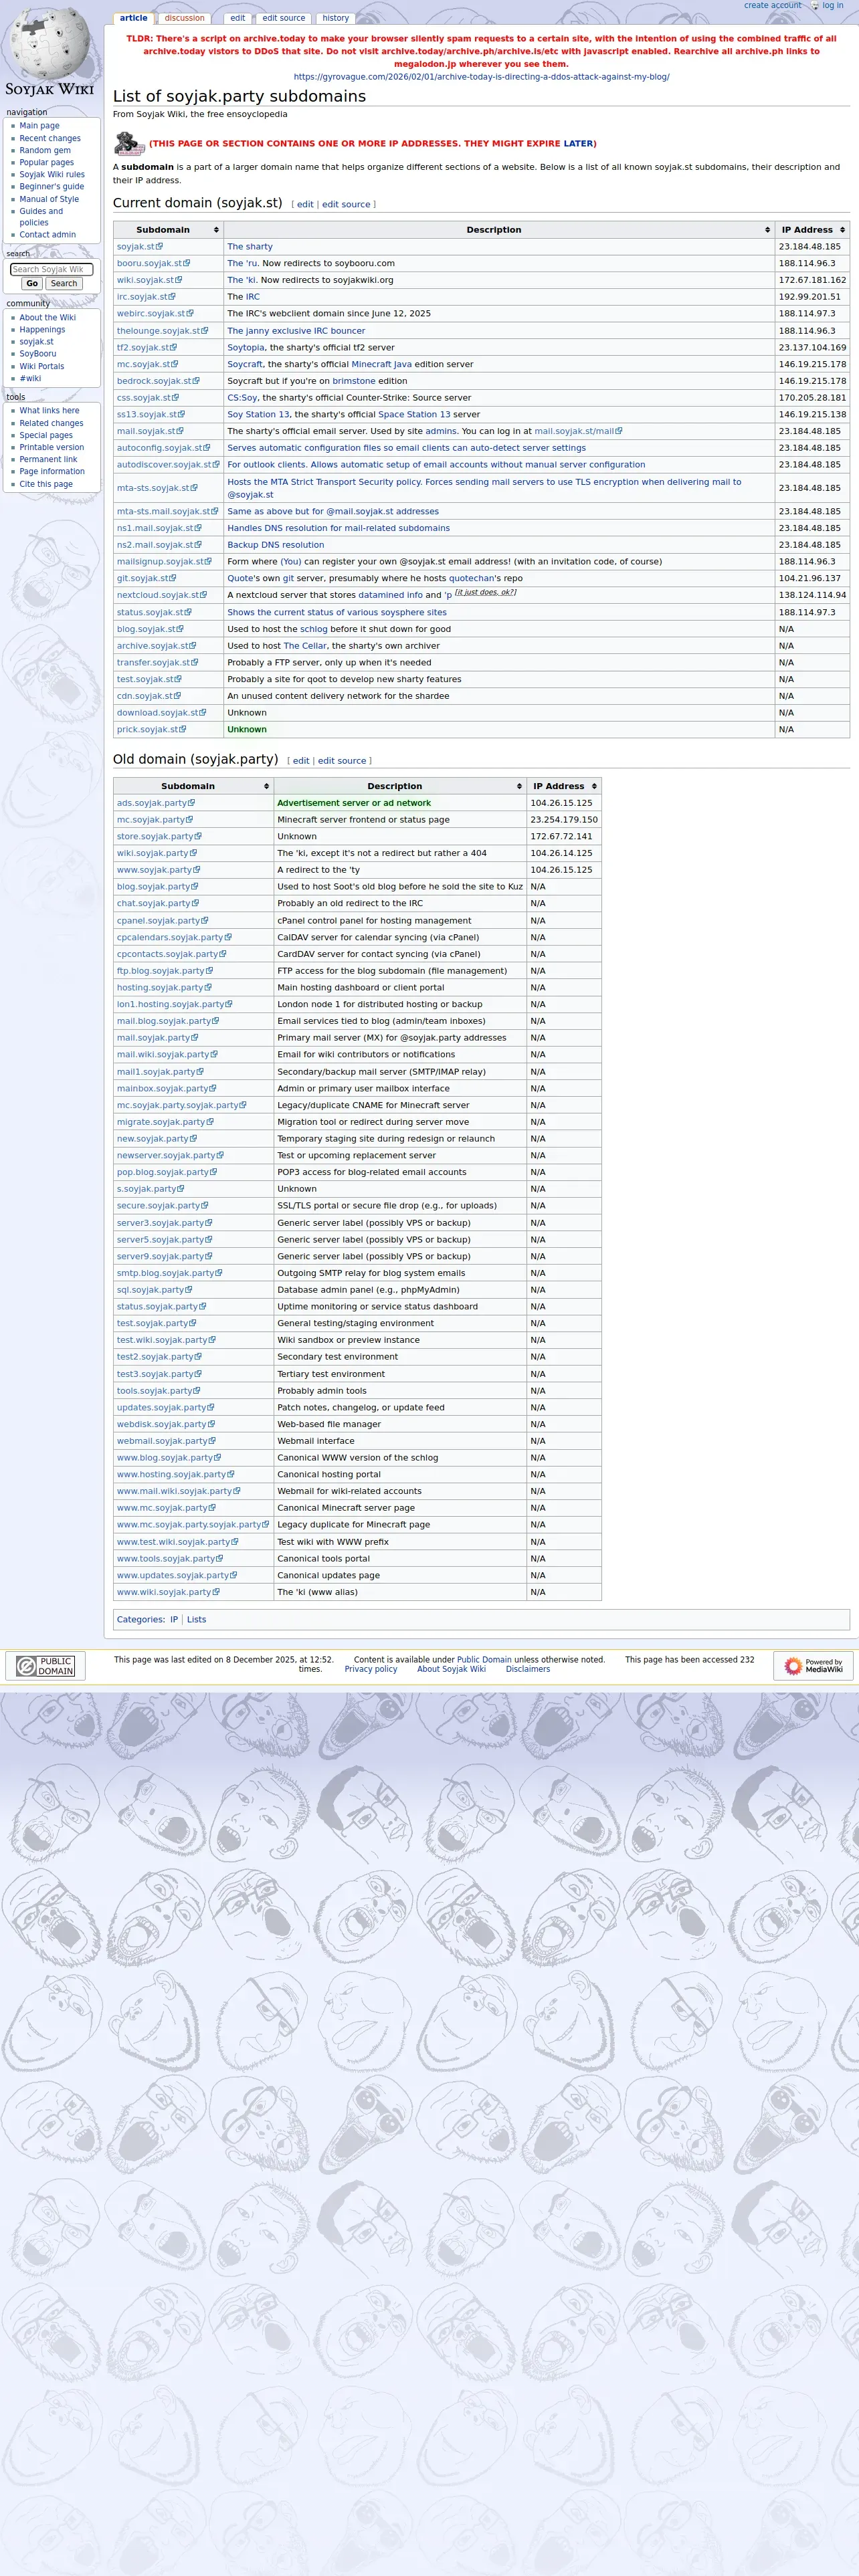Open the Public Domain badge
This screenshot has width=859, height=2576.
[45, 1665]
